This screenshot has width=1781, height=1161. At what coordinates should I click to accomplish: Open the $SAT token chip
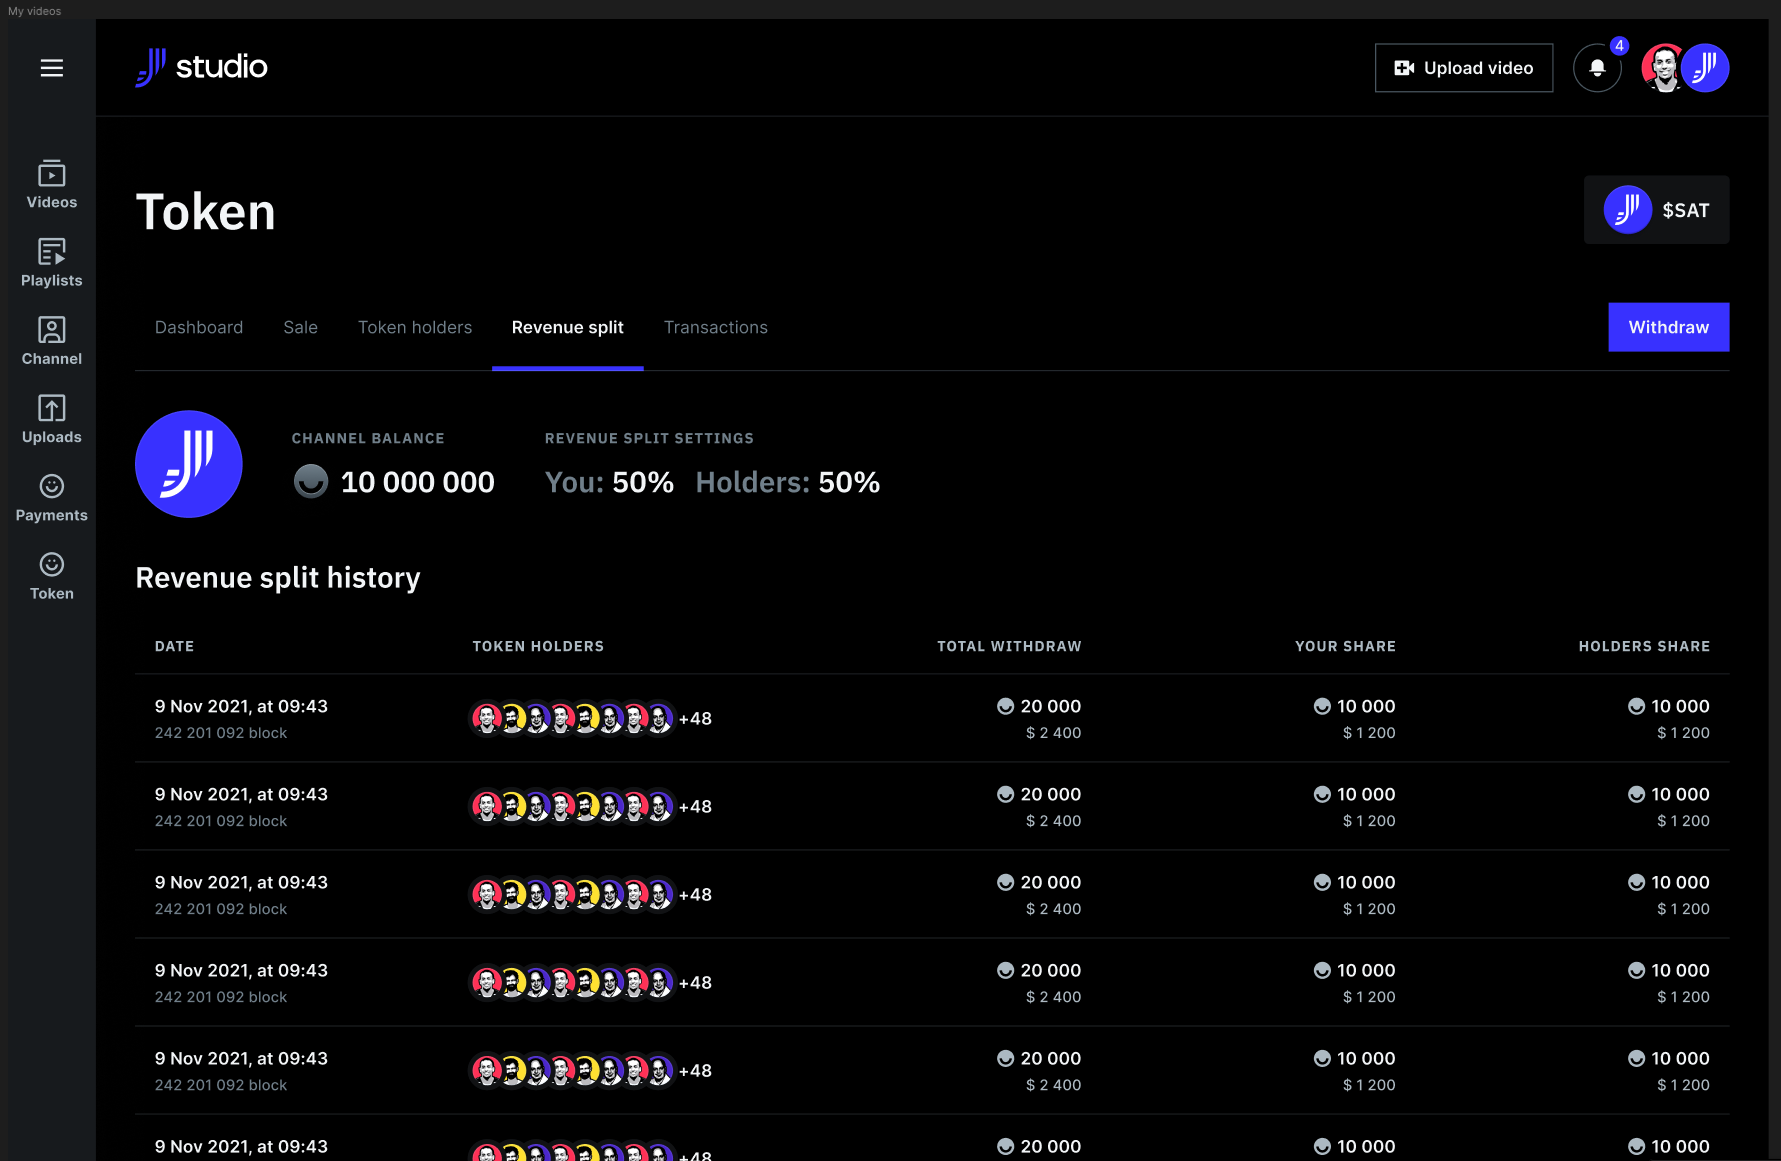point(1656,210)
